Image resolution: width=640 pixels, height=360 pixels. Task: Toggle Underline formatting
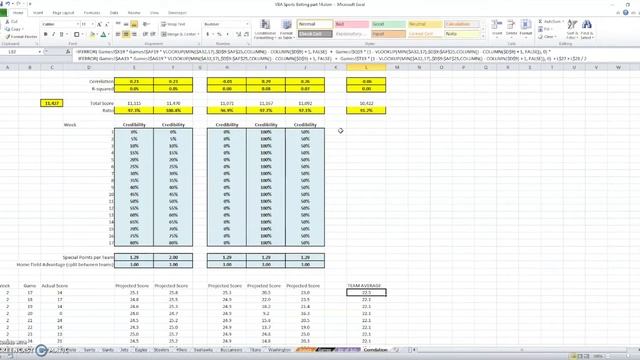(x=61, y=35)
